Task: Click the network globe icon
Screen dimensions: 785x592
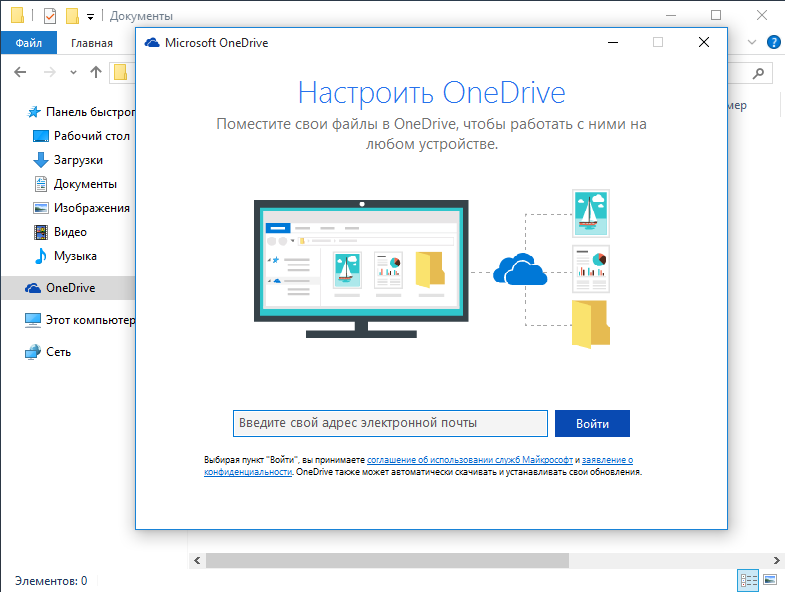Action: (33, 352)
